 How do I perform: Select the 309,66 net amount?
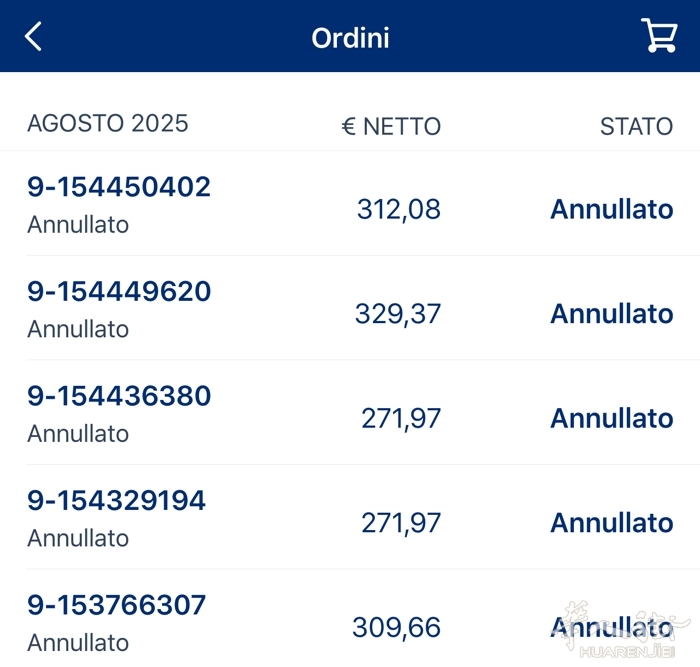coord(396,627)
